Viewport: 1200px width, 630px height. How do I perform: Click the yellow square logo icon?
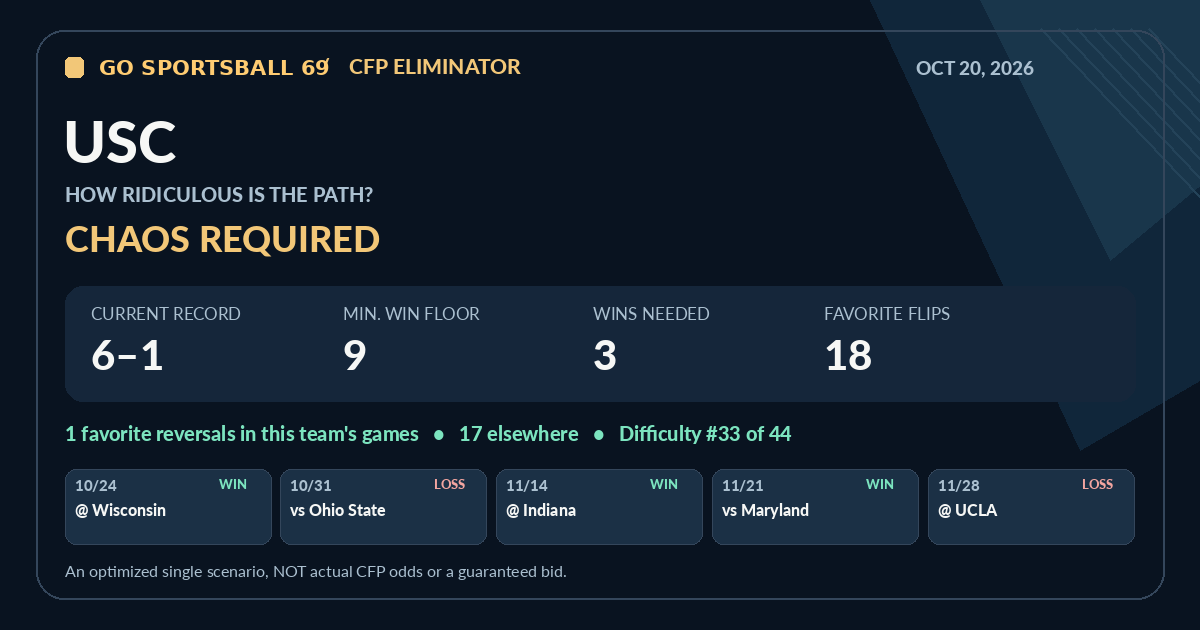[x=74, y=67]
